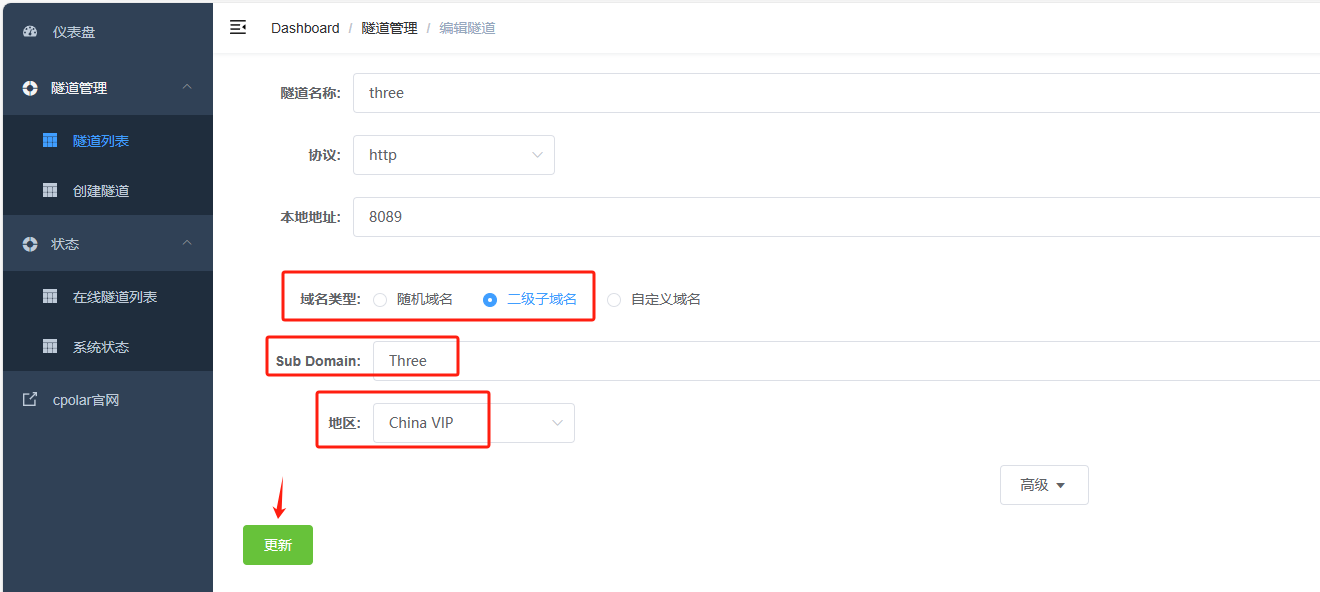The width and height of the screenshot is (1320, 592).
Task: Toggle the sidebar hamburger collapse icon
Action: tap(238, 28)
